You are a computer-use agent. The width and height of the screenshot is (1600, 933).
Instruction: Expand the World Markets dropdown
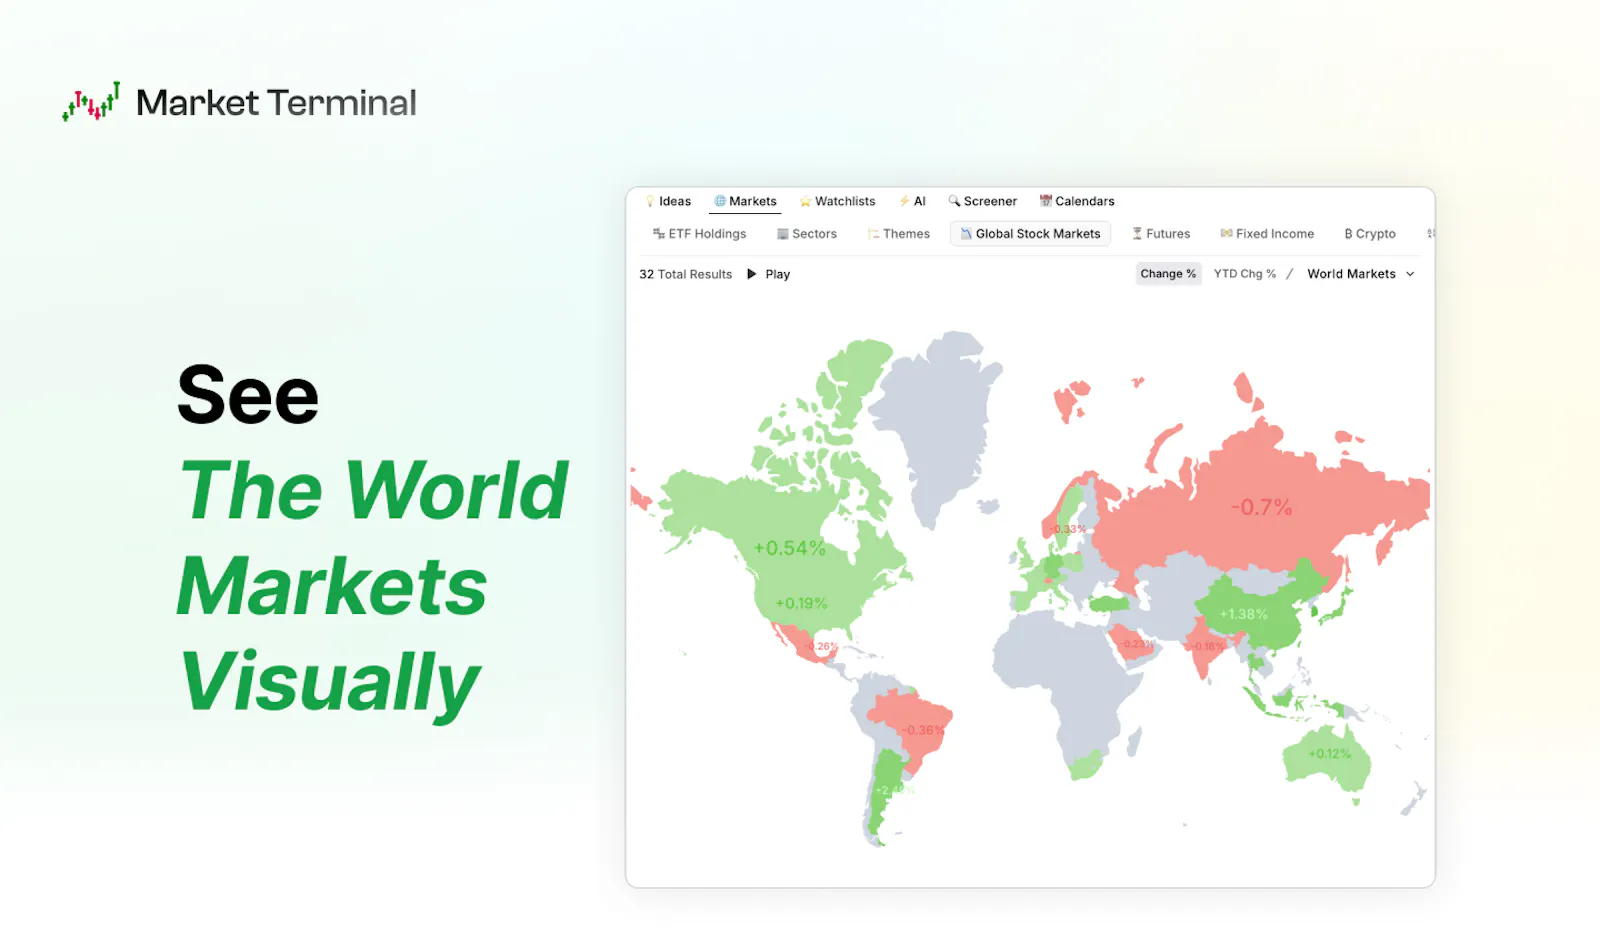pyautogui.click(x=1361, y=274)
